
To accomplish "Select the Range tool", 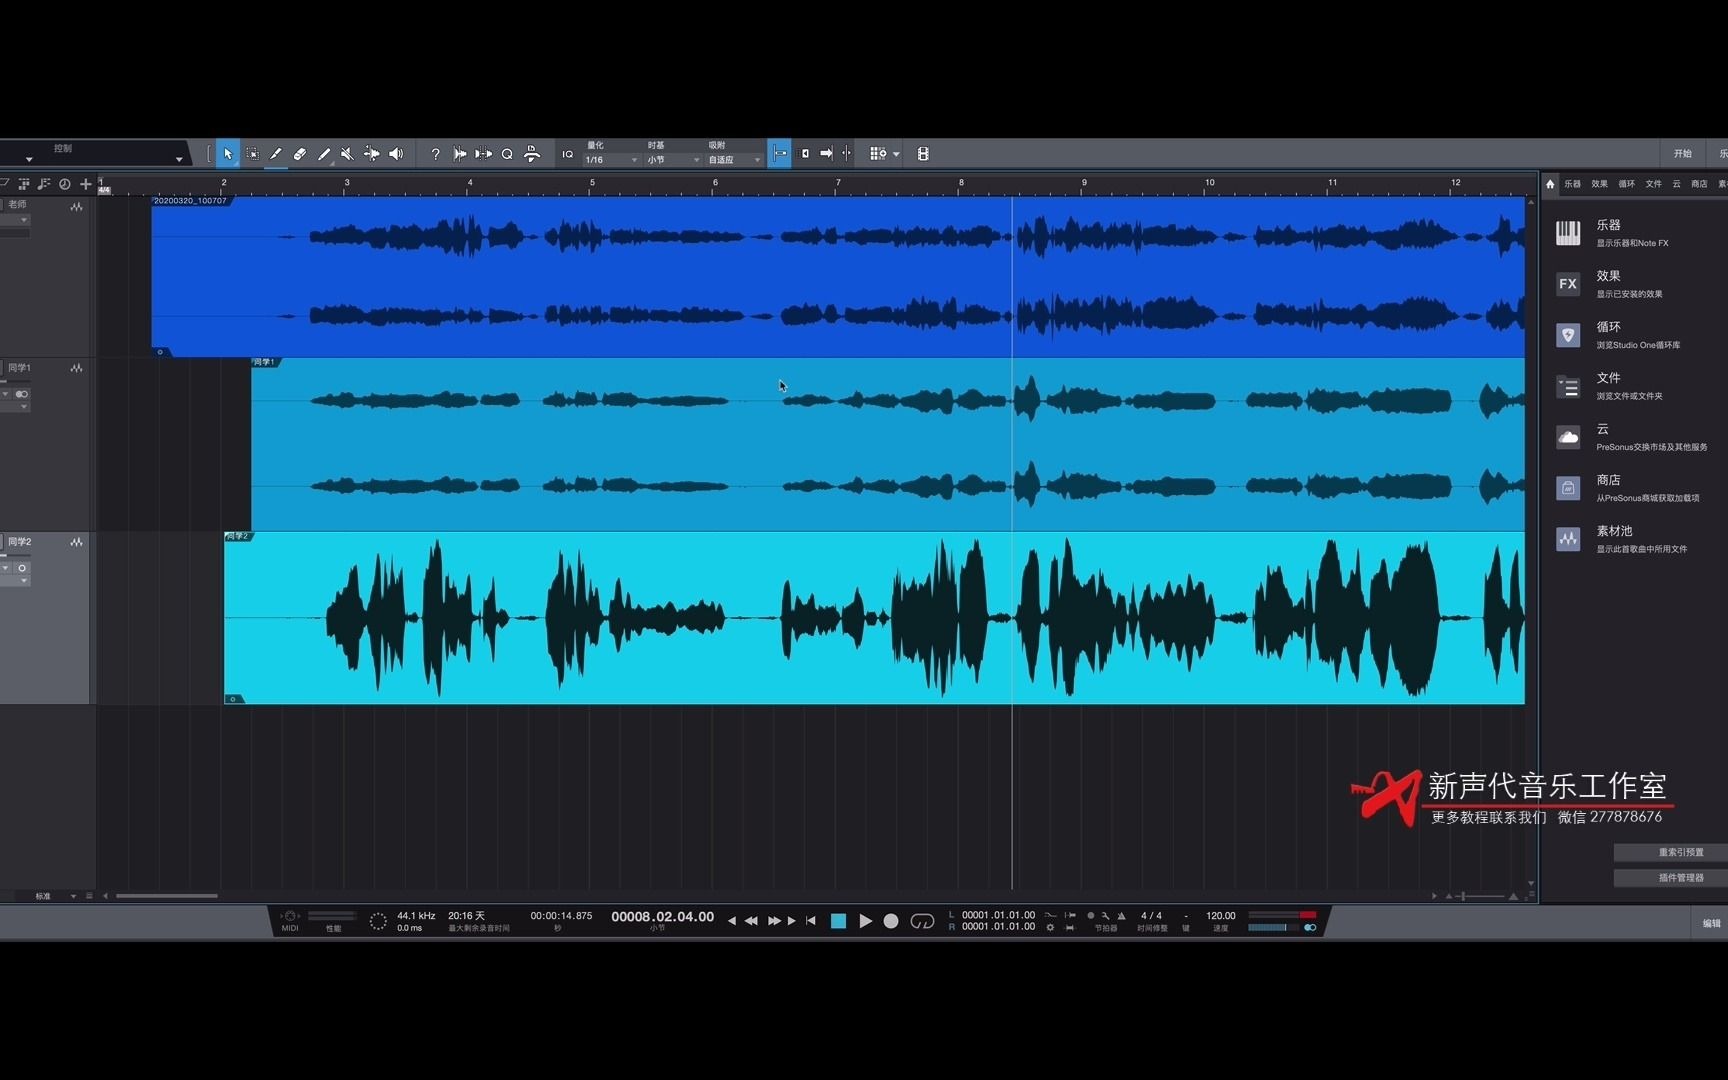I will (x=252, y=154).
